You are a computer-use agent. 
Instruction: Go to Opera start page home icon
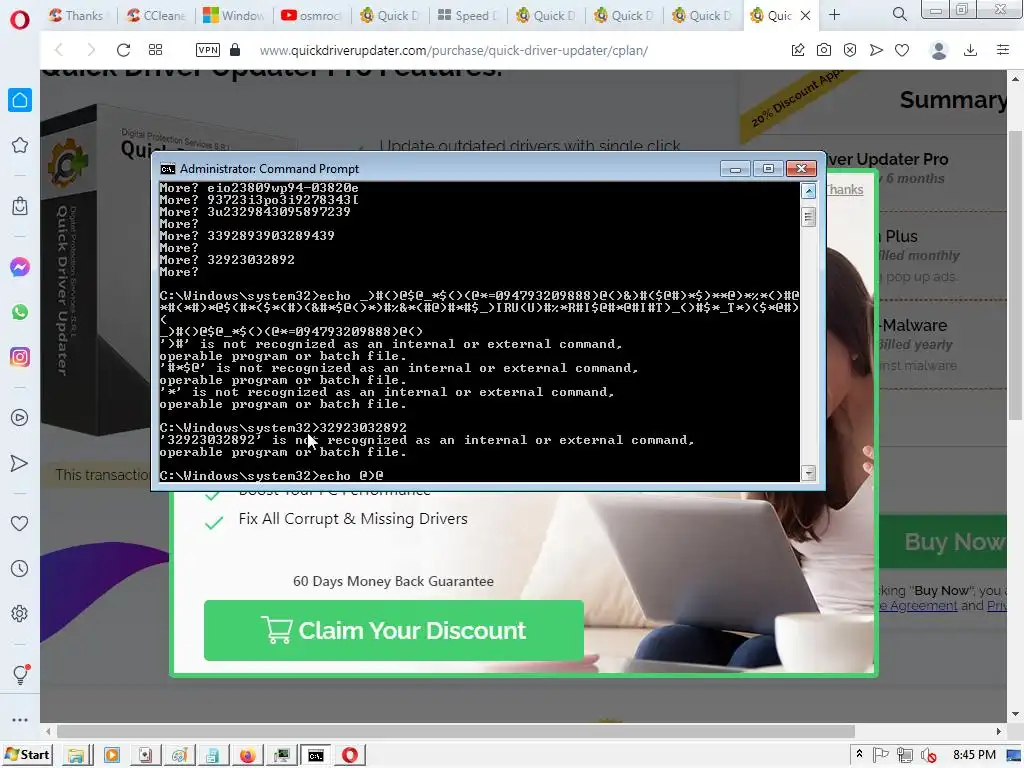[20, 100]
